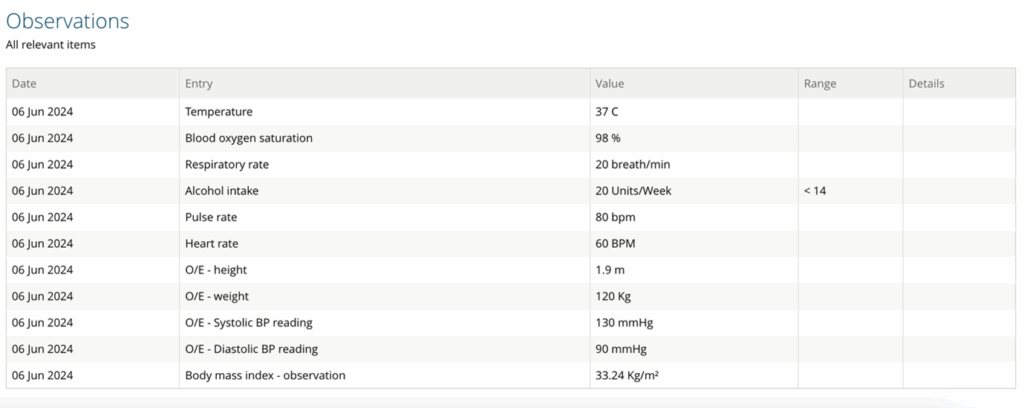This screenshot has width=1024, height=408.
Task: Select the Pulse rate entry
Action: (211, 217)
